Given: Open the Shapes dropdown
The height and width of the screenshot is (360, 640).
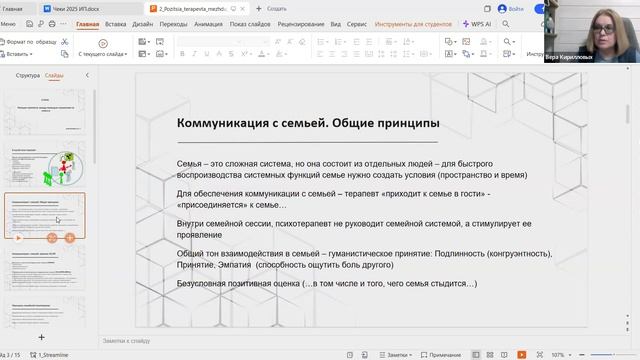Looking at the screenshot, I should [x=450, y=42].
